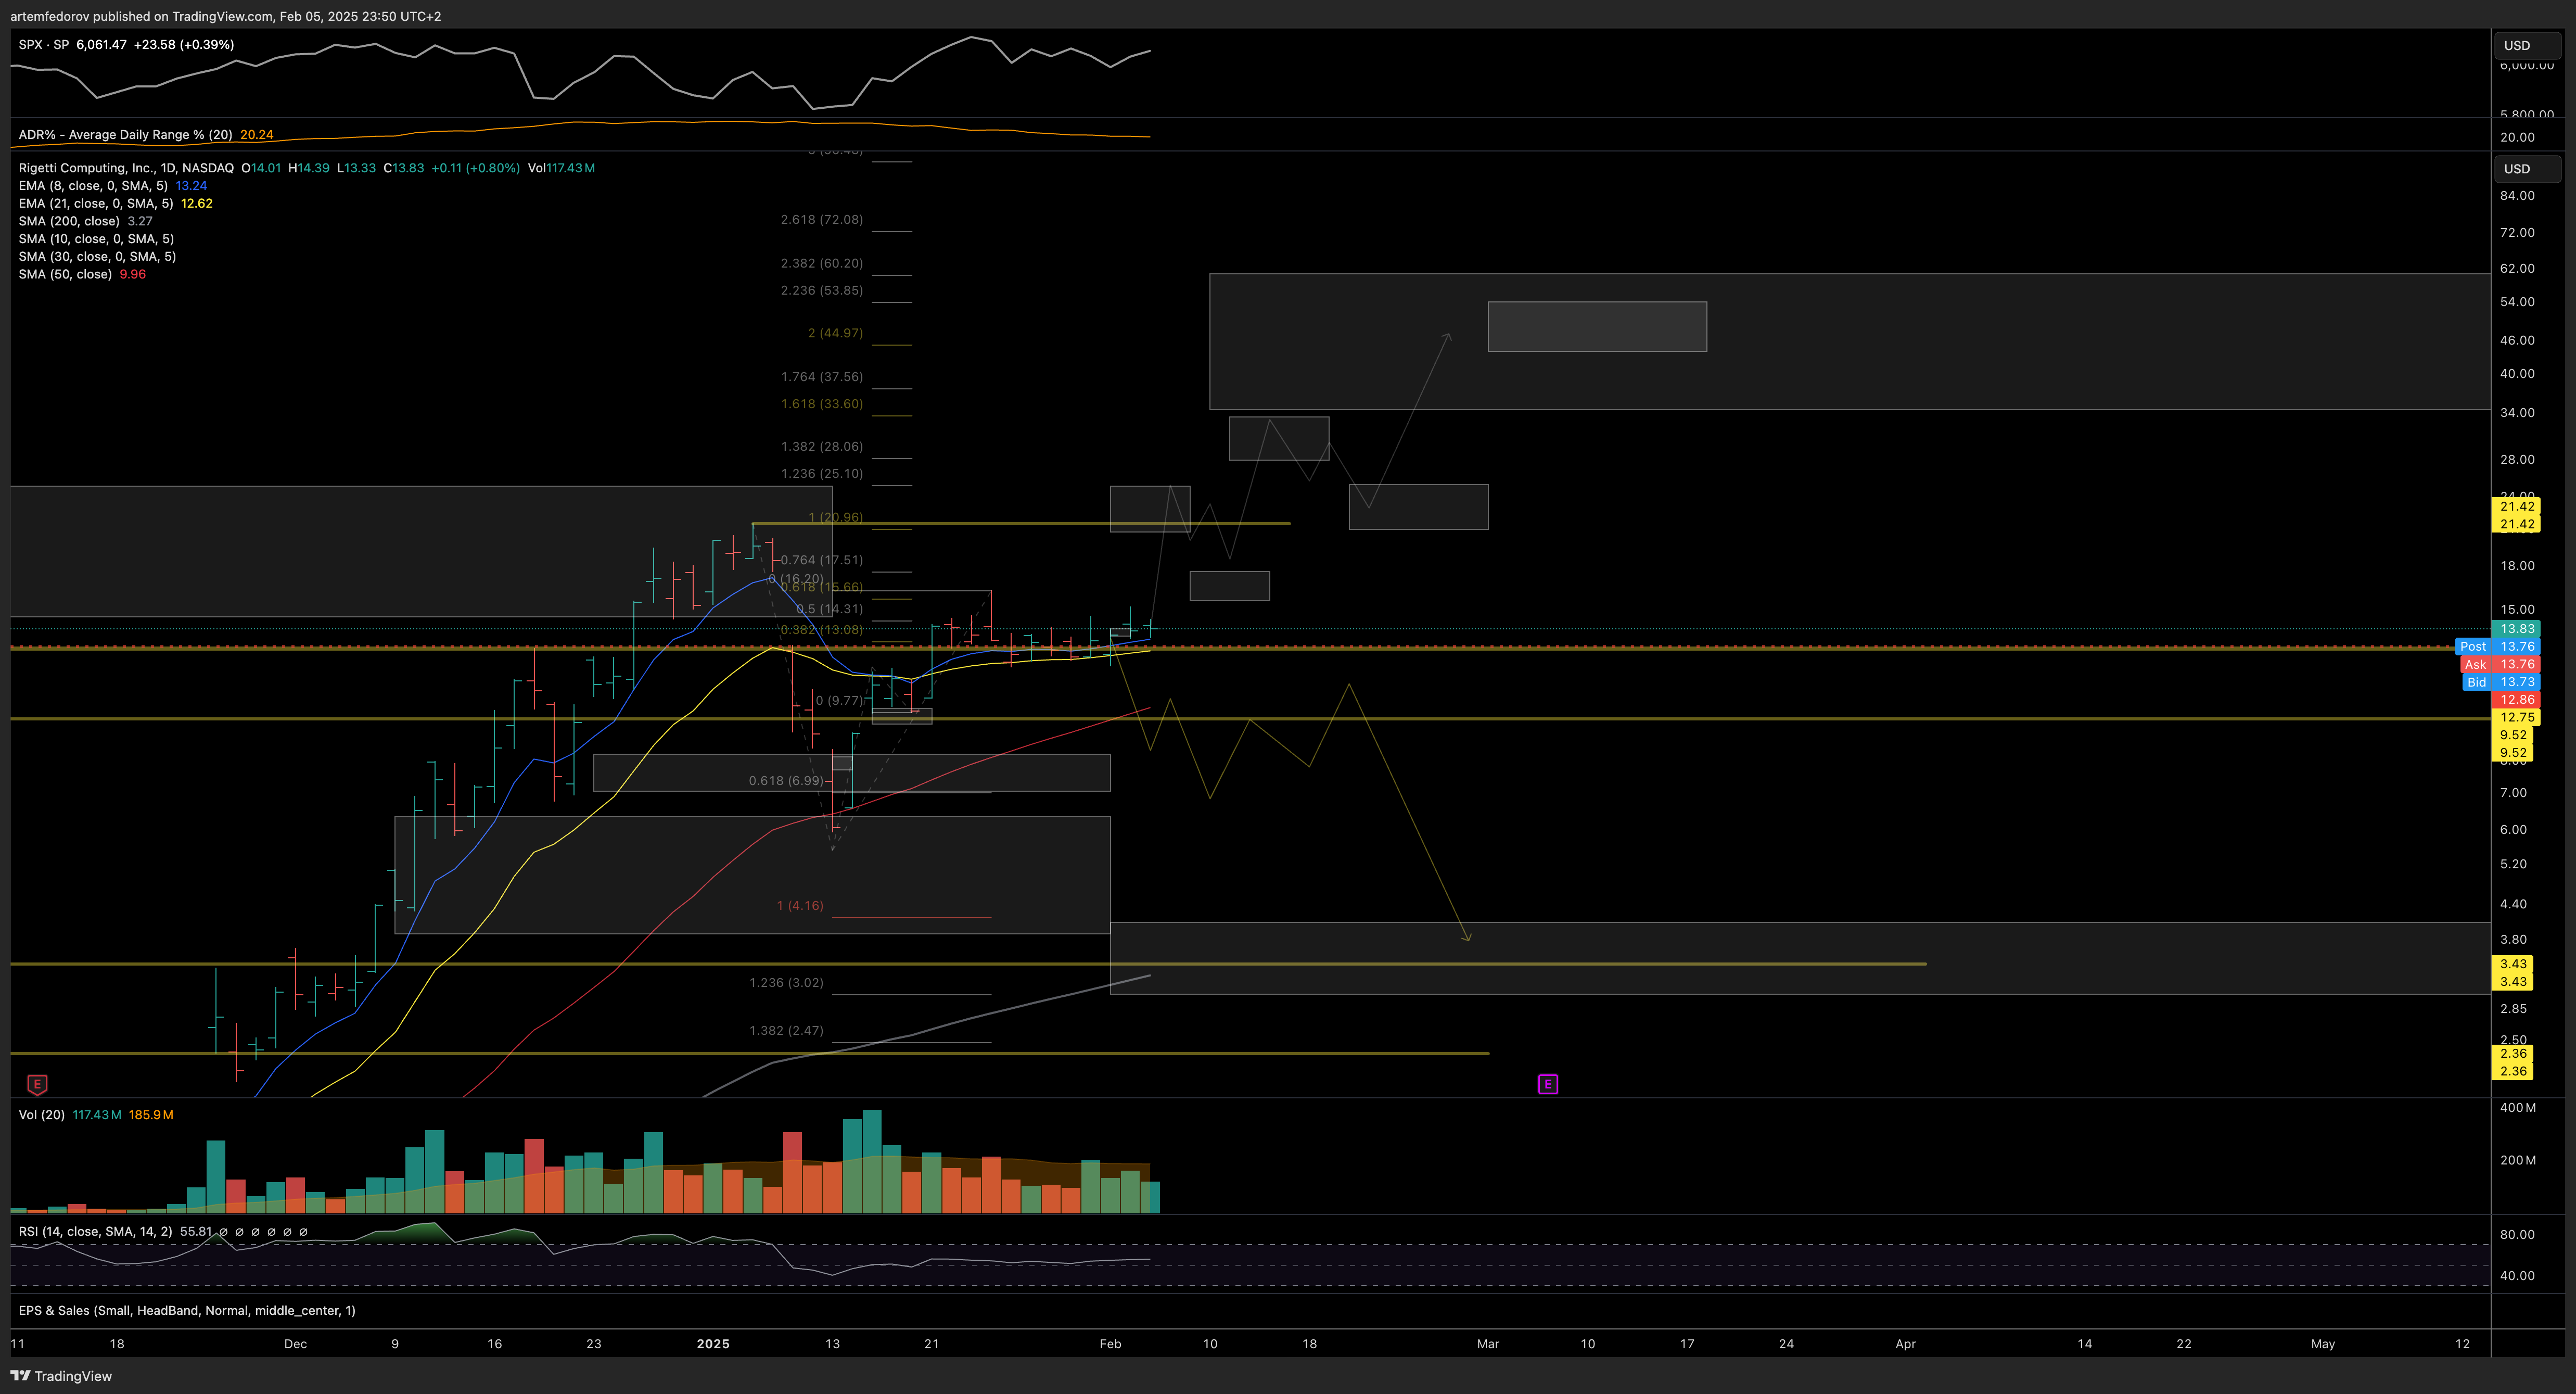The width and height of the screenshot is (2576, 1394).
Task: Select the SPX · SP symbol legend
Action: point(127,44)
